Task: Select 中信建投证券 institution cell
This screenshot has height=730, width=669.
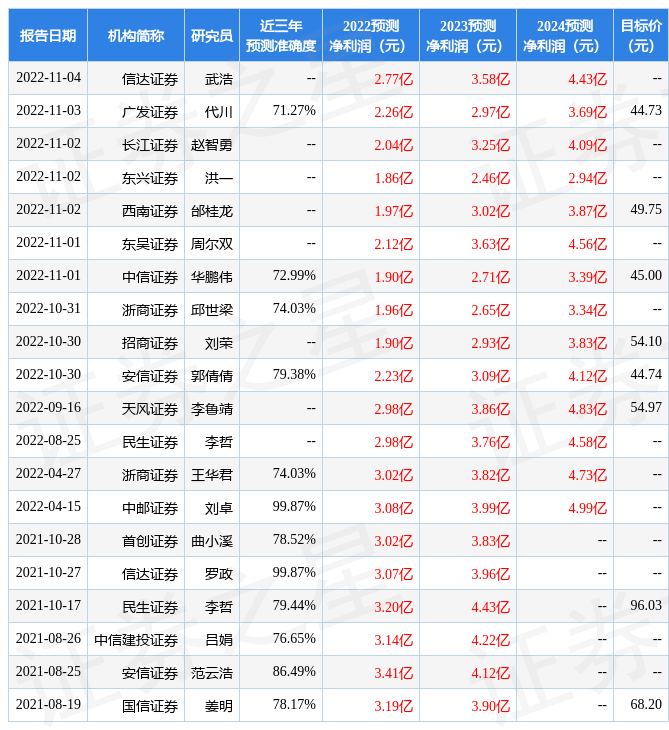Action: pyautogui.click(x=136, y=641)
